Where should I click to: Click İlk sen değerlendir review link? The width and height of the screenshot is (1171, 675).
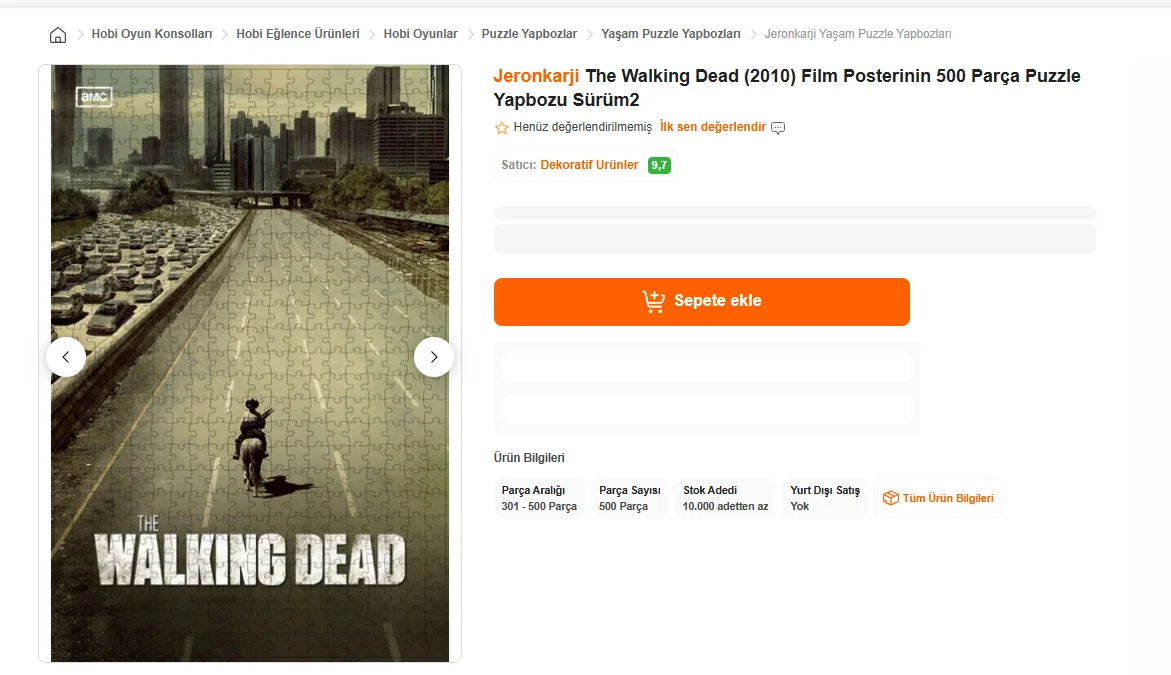(x=713, y=127)
